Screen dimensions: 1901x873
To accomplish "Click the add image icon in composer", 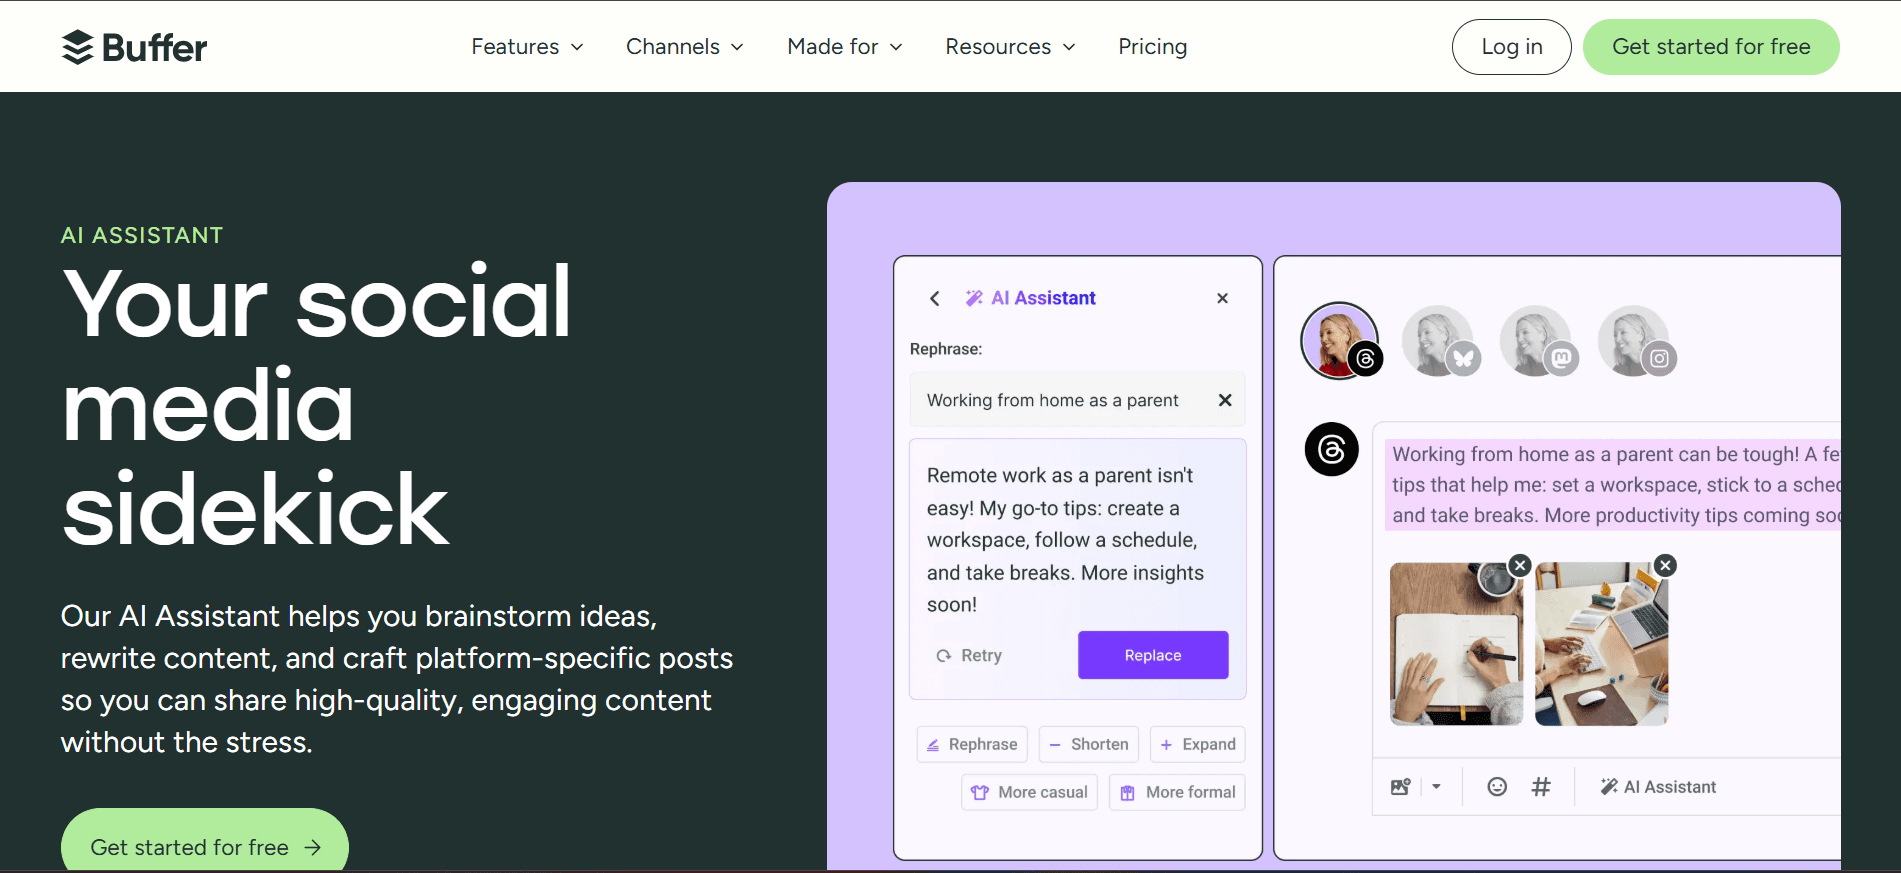I will tap(1400, 787).
